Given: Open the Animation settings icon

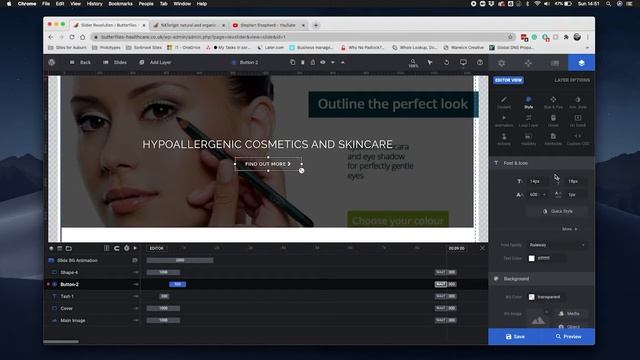Looking at the screenshot, I should point(504,120).
